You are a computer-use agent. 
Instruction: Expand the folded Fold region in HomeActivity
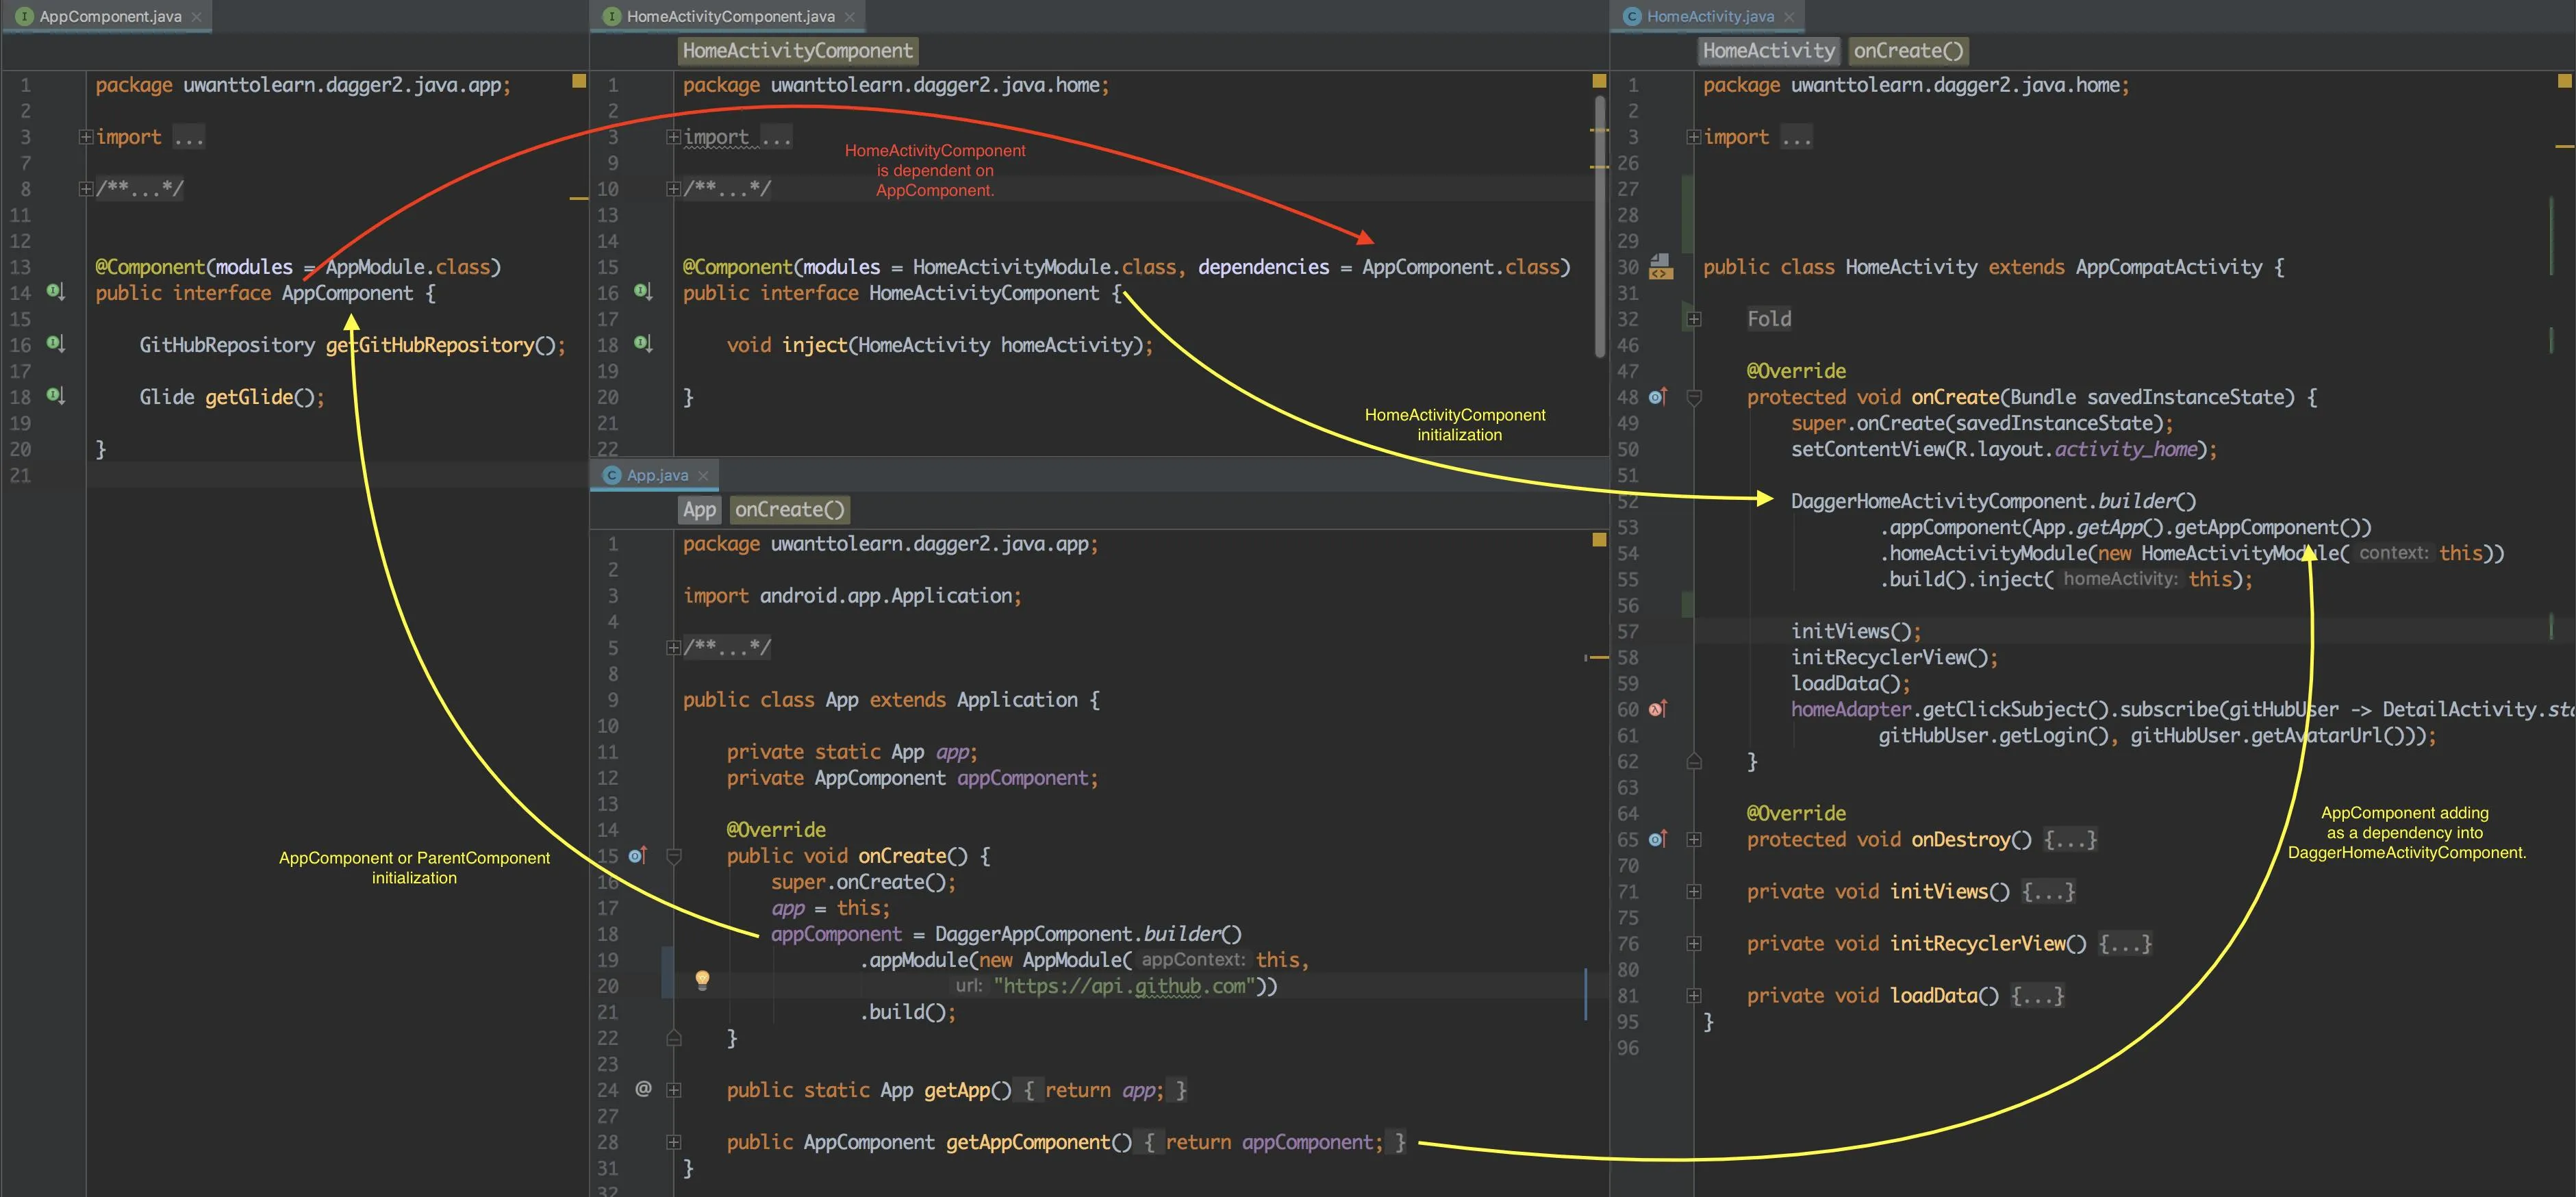pos(1694,319)
